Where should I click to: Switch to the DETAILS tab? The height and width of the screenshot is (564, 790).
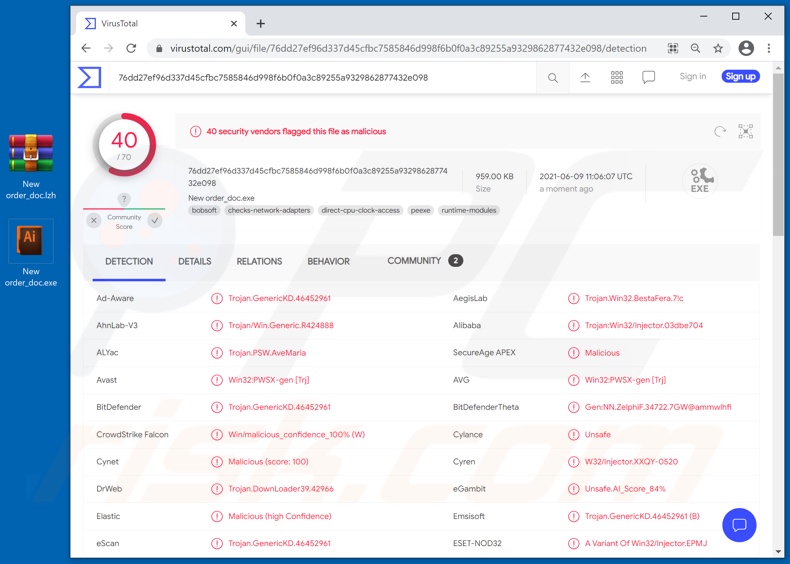(194, 261)
